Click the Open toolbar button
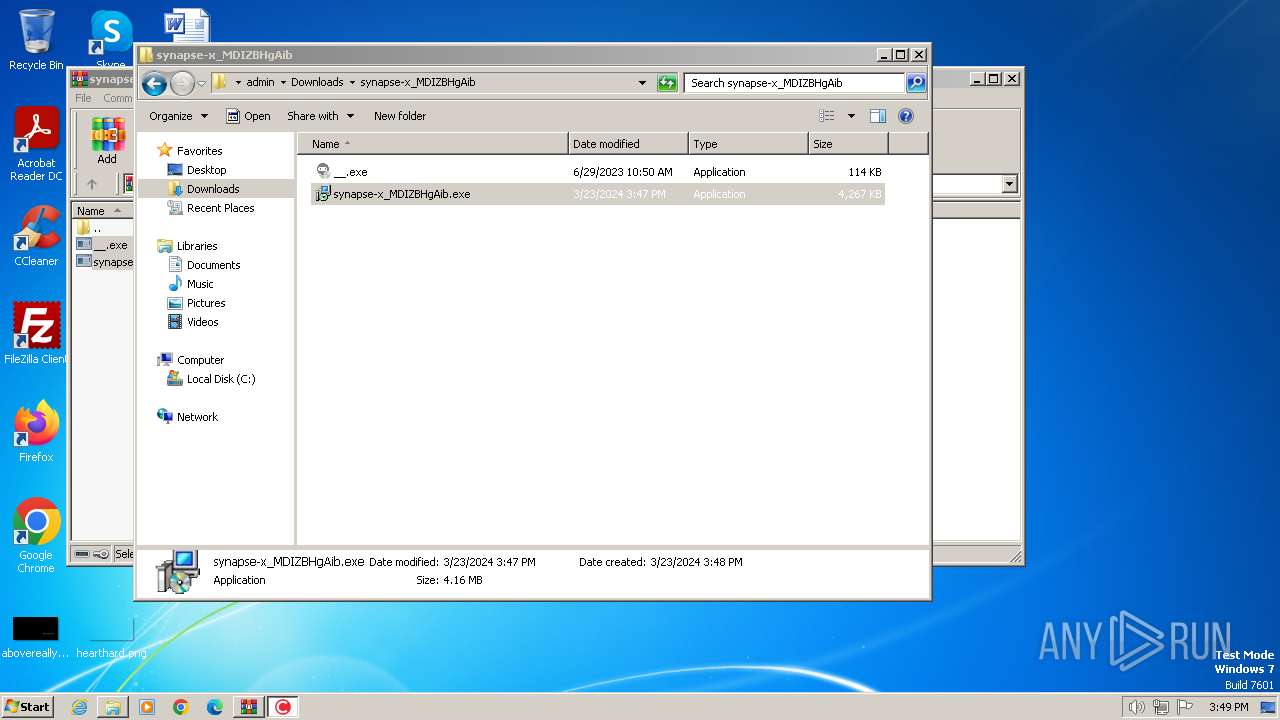This screenshot has width=1280, height=720. point(248,116)
